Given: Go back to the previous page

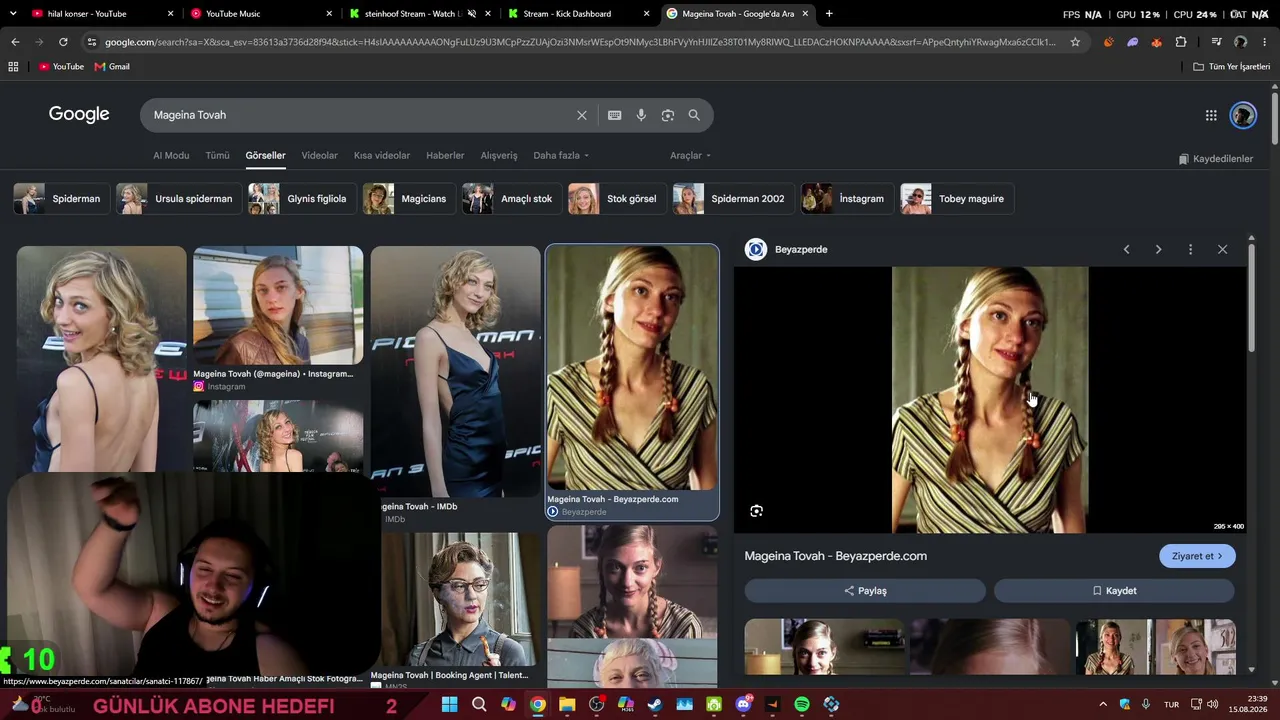Looking at the screenshot, I should click(x=15, y=42).
